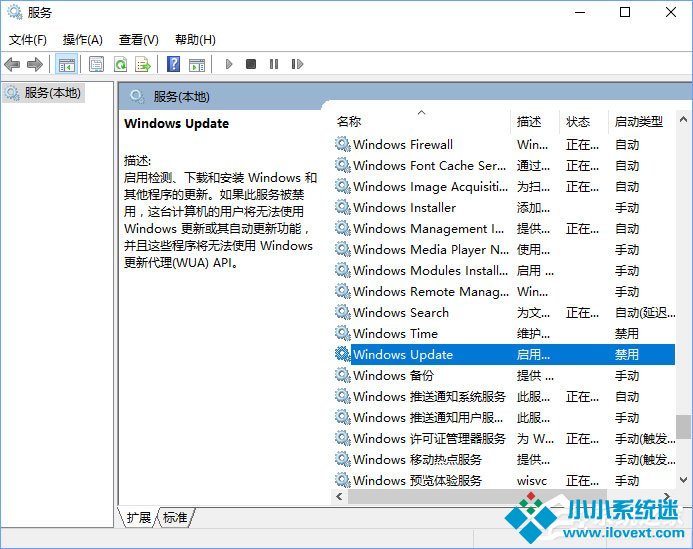Open the 操作(A) menu
This screenshot has height=549, width=693.
[83, 40]
